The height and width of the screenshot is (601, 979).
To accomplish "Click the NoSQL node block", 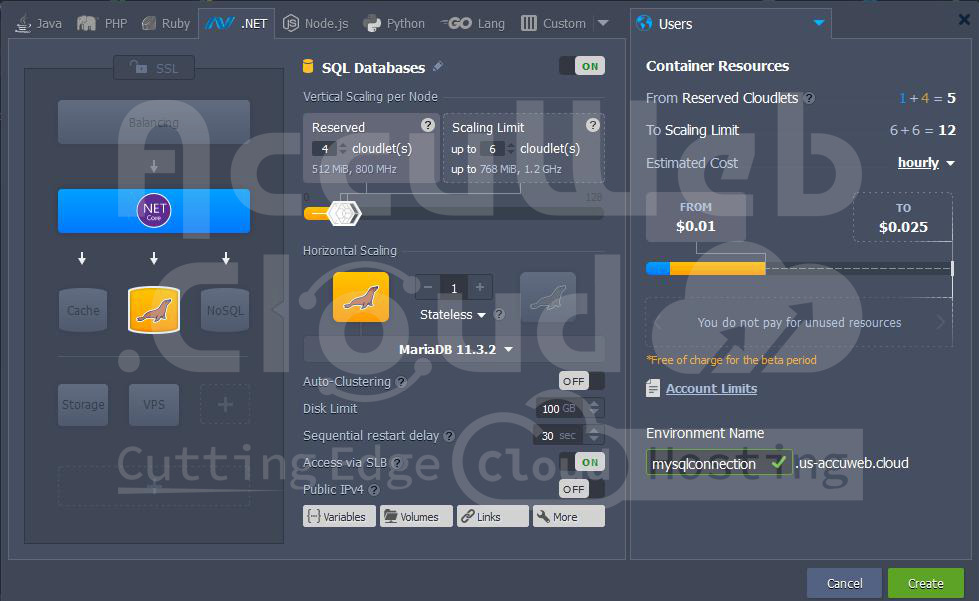I will pyautogui.click(x=224, y=311).
